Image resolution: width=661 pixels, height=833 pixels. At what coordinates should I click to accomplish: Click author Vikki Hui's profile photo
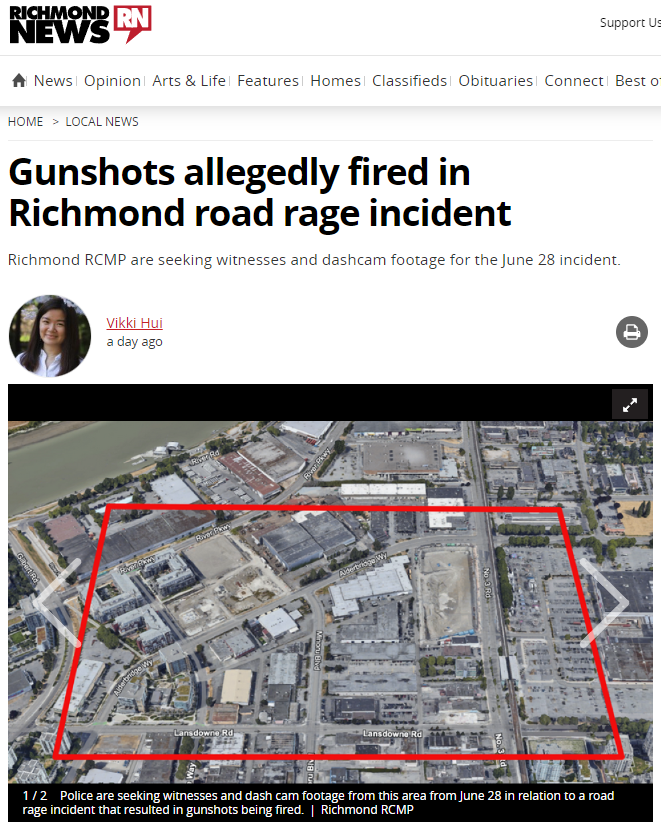tap(50, 336)
